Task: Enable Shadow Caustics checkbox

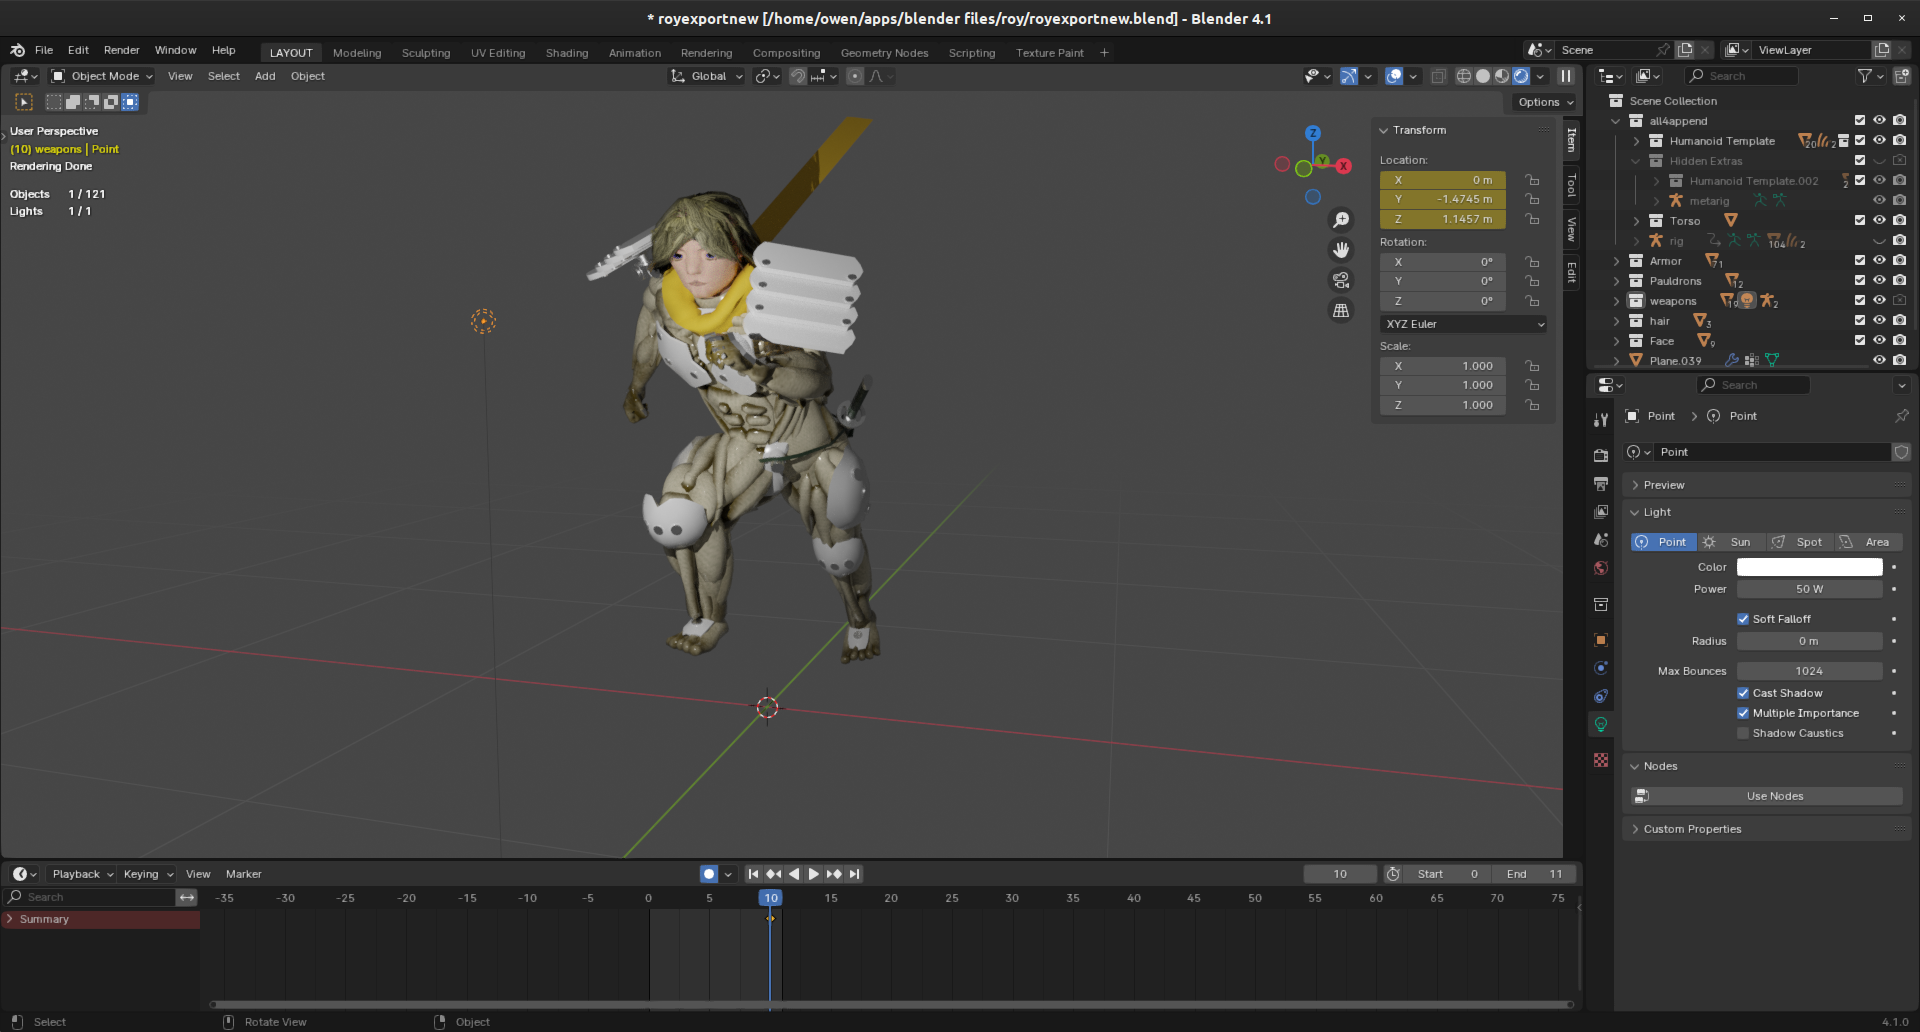Action: [x=1743, y=733]
